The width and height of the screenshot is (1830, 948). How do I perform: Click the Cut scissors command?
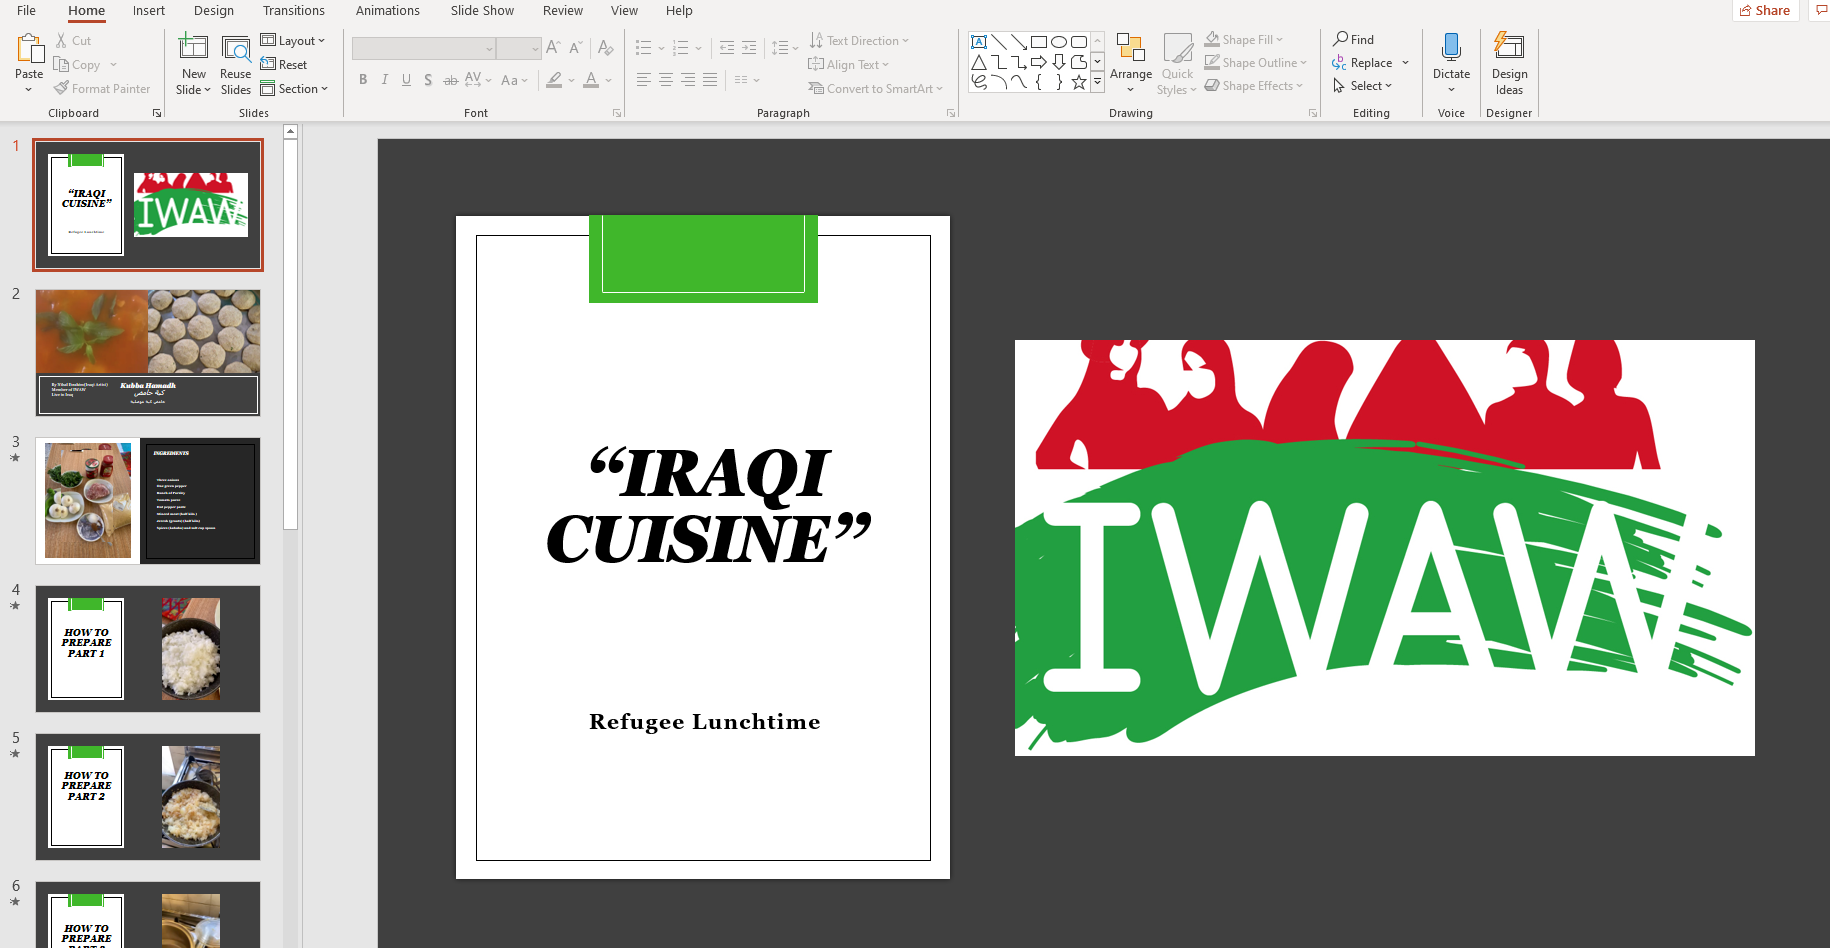coord(73,41)
